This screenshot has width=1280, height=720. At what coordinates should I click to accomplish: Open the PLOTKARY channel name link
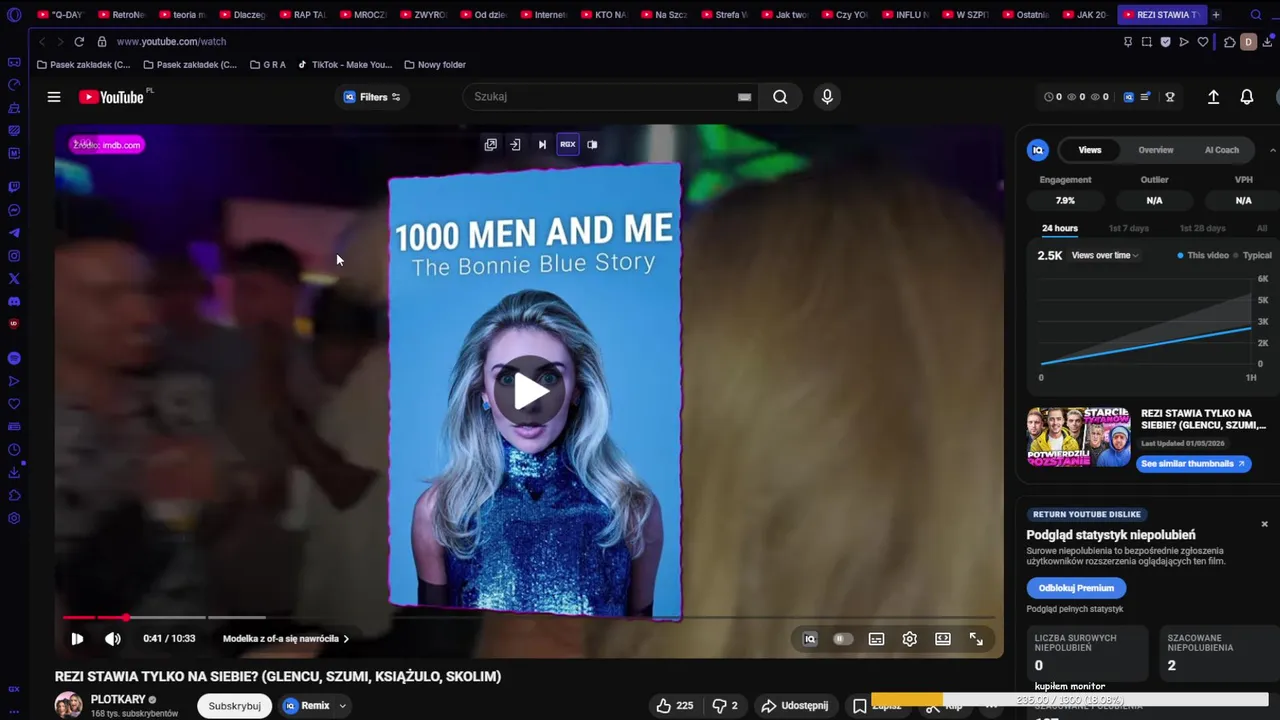click(x=118, y=700)
